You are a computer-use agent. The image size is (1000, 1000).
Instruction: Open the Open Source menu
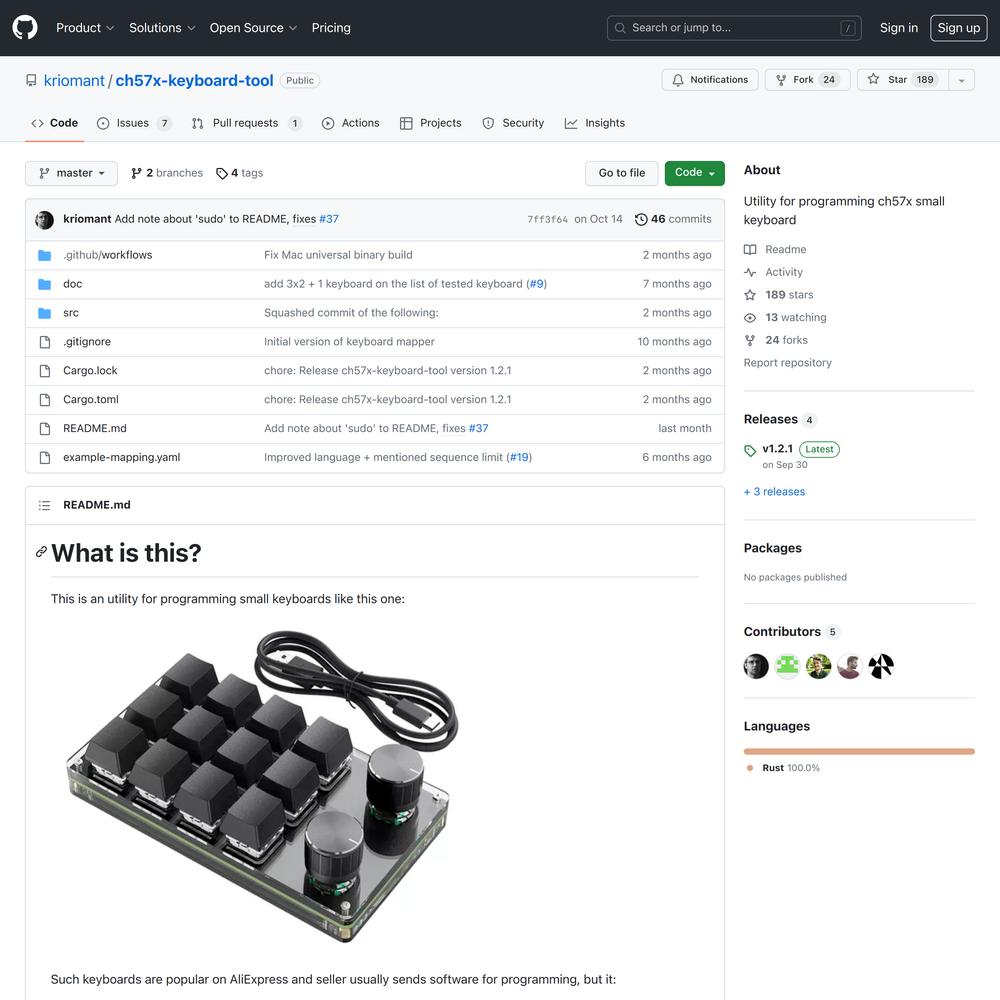coord(253,28)
